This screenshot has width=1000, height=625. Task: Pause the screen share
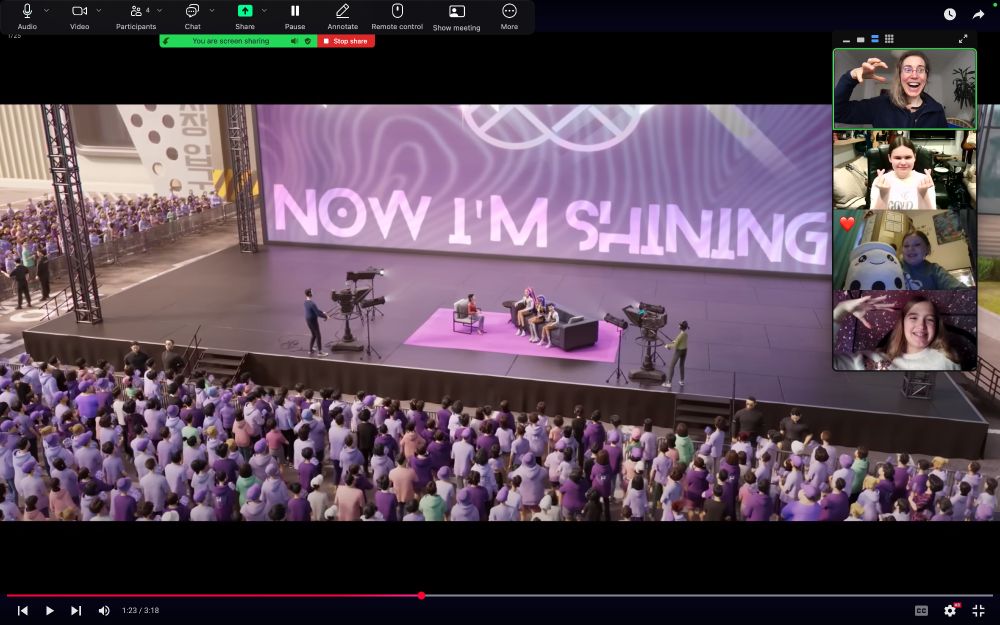point(295,11)
